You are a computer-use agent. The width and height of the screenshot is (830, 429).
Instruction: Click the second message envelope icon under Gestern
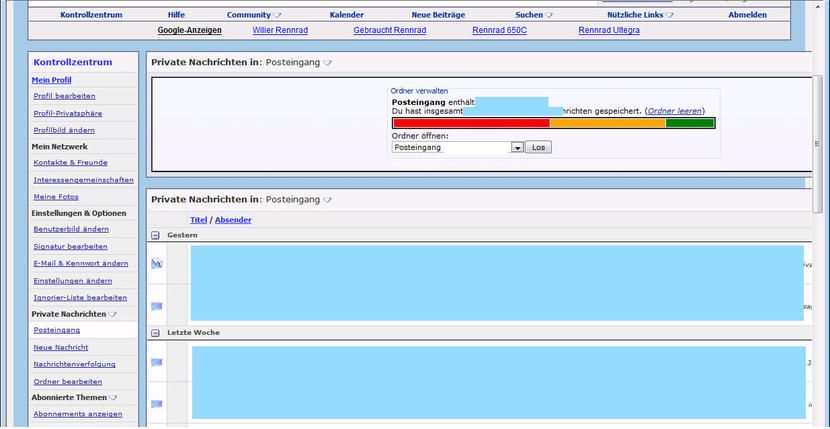[156, 306]
